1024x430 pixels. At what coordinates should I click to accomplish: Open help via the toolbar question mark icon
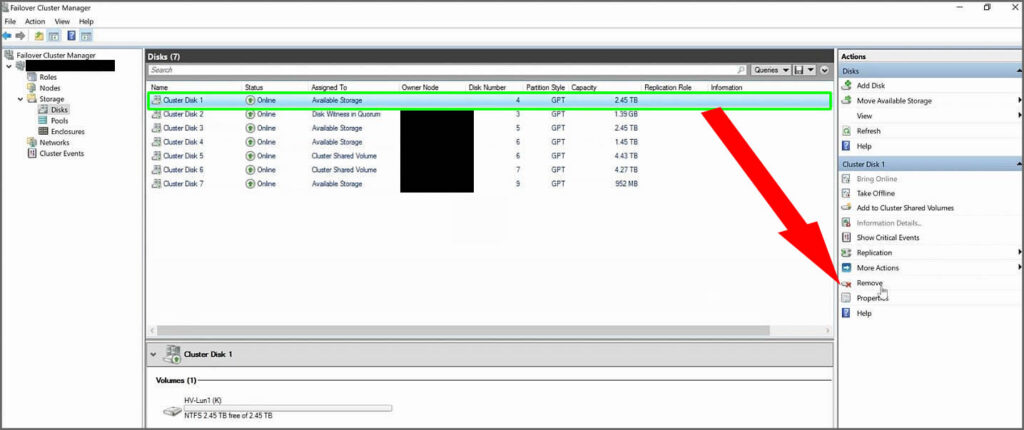71,35
